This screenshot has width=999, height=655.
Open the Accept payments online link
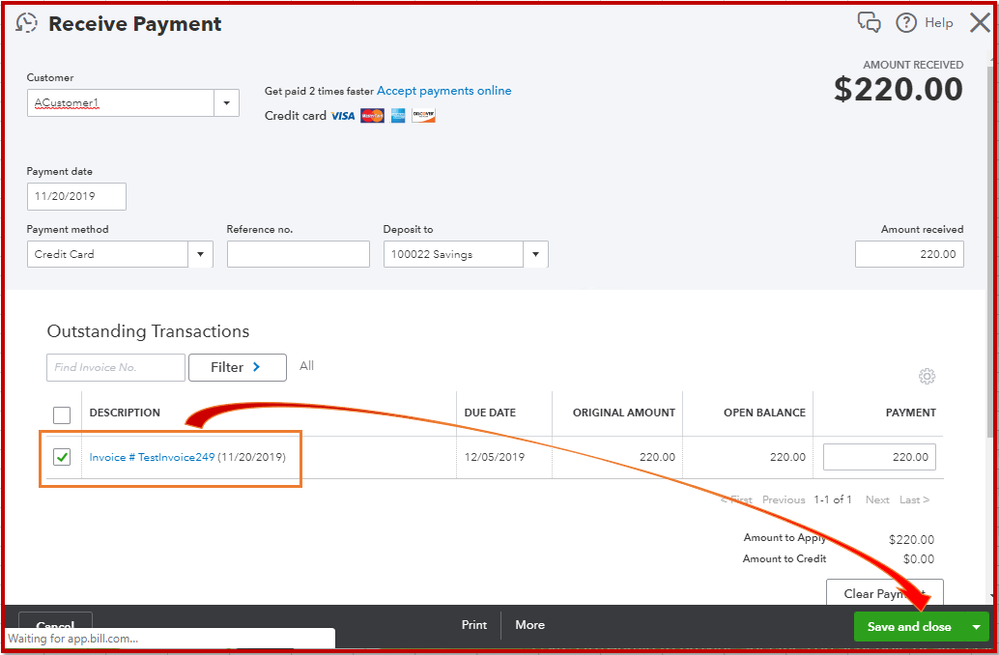coord(444,91)
